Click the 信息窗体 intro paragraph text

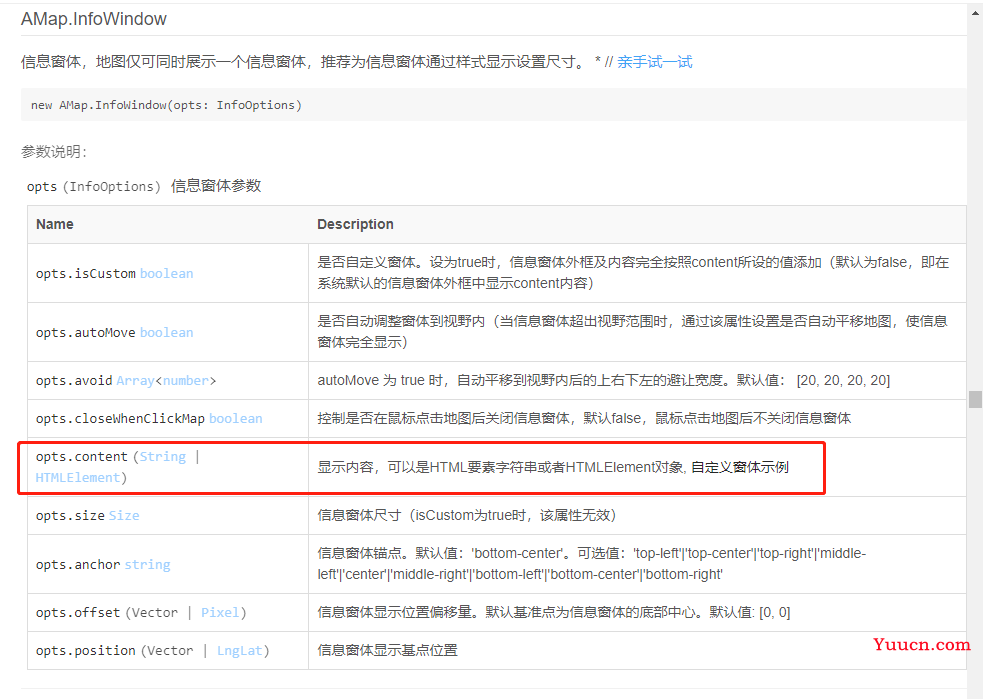(x=304, y=62)
